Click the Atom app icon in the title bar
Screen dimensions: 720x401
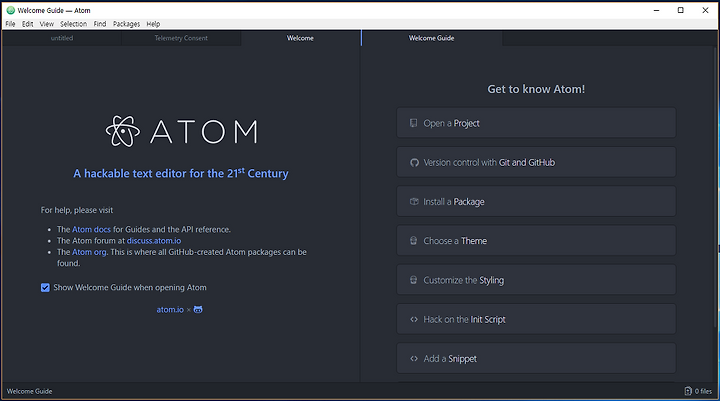(x=11, y=10)
